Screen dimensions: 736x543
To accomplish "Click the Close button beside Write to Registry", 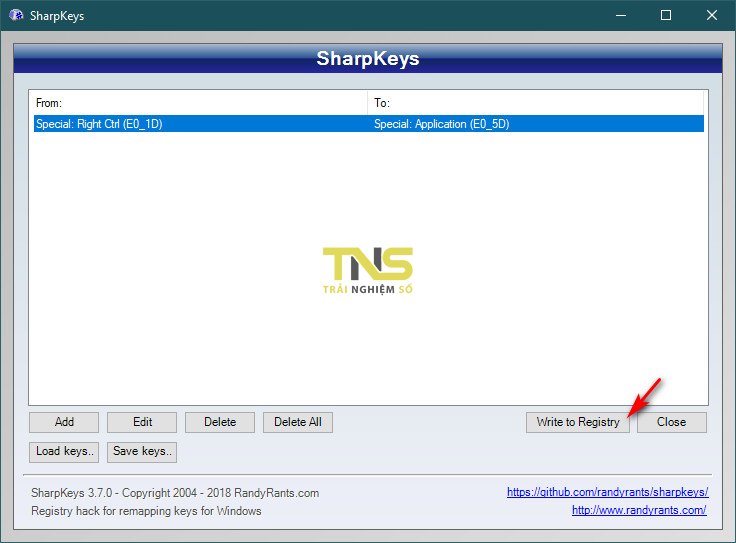I will coord(671,422).
